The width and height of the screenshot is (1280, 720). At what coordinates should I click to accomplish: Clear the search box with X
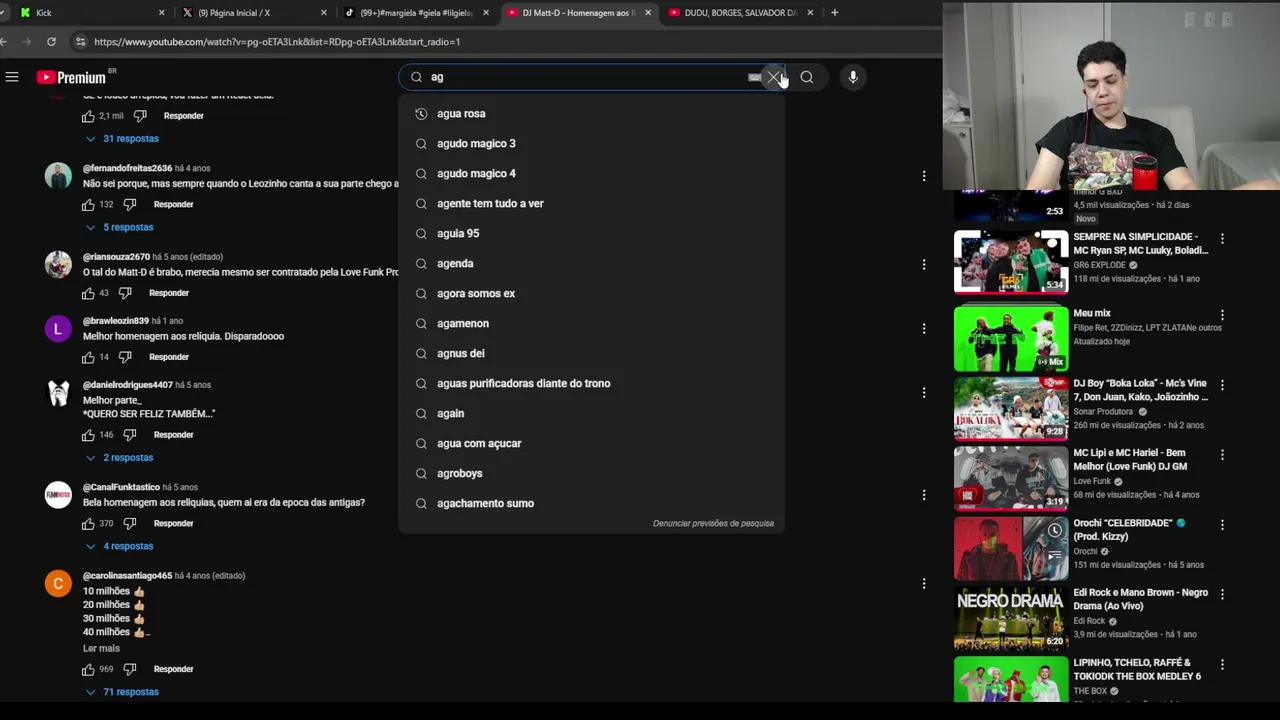[x=774, y=77]
